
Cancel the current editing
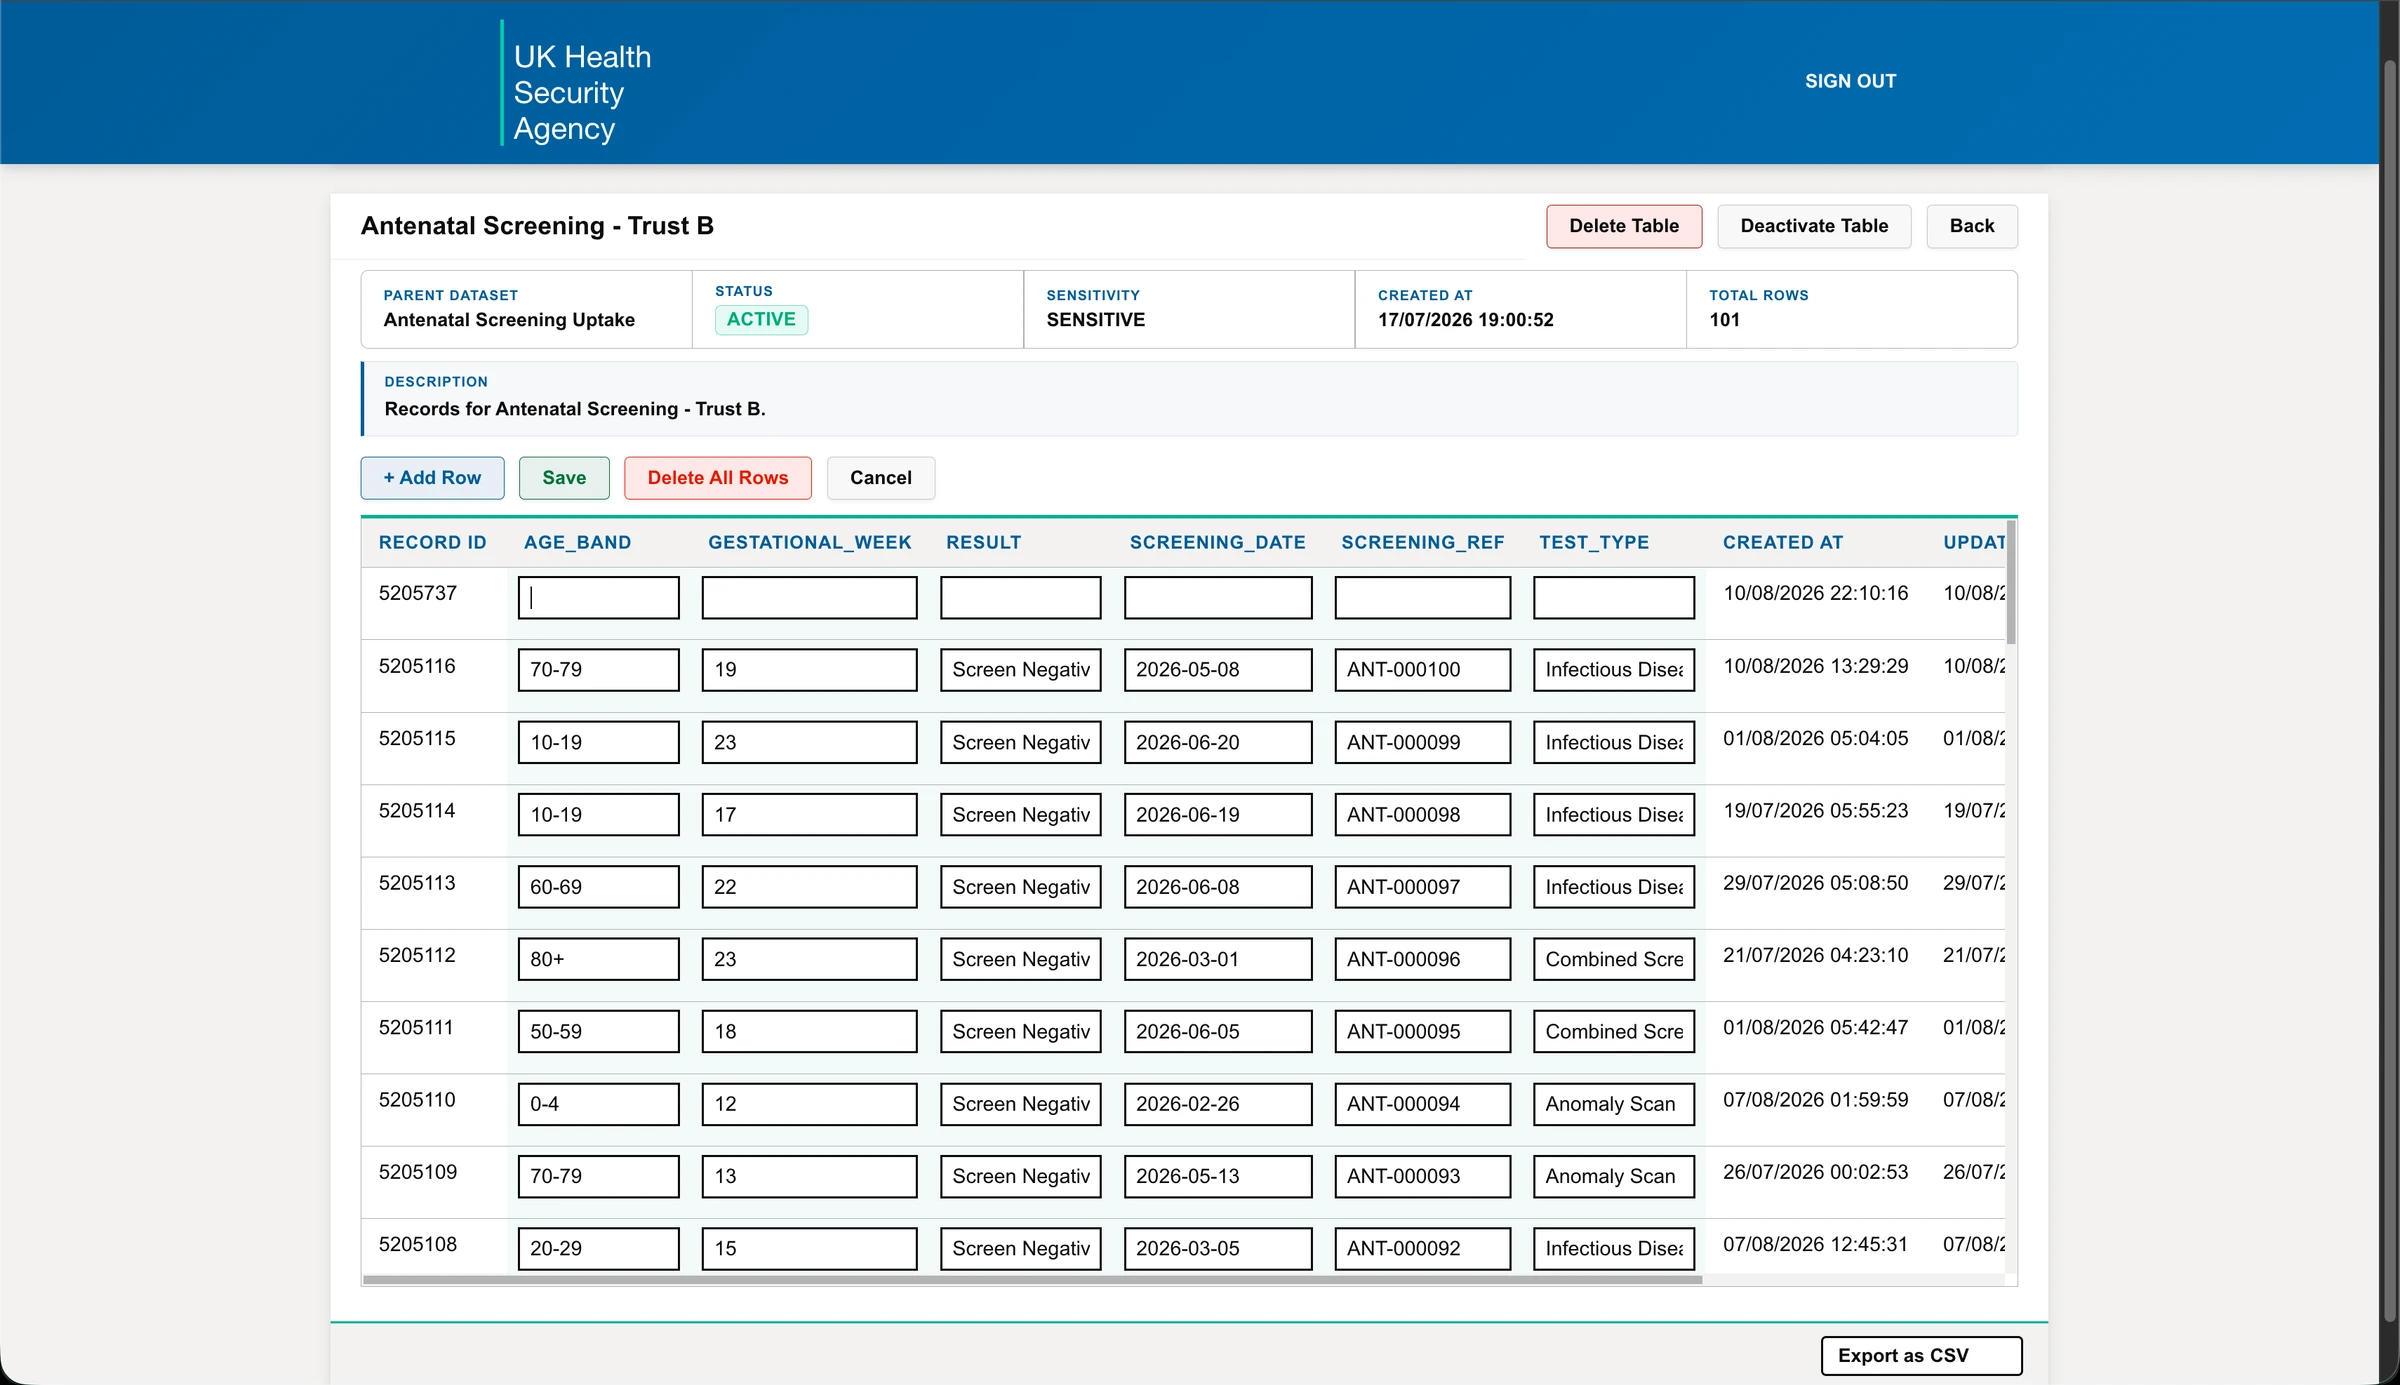[x=881, y=478]
